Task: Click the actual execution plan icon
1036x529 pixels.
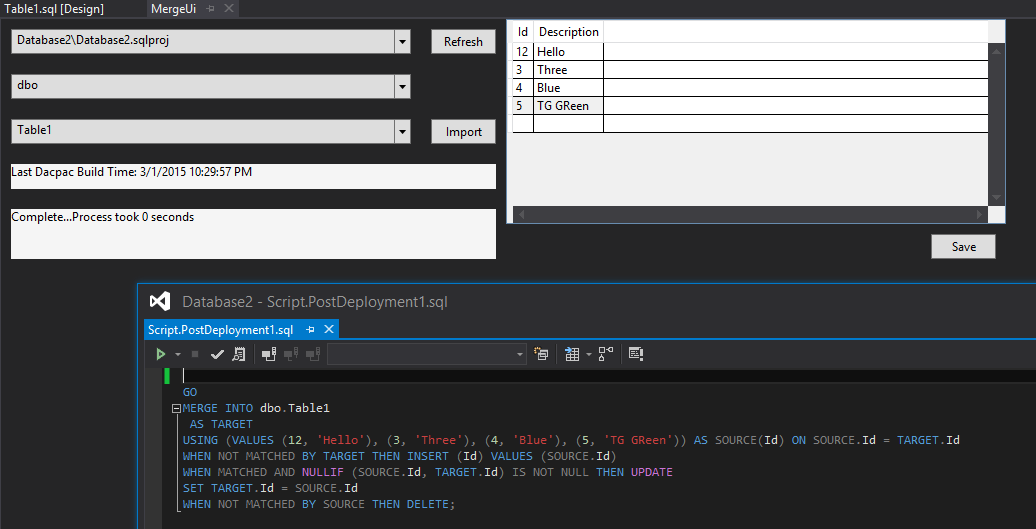Action: [x=606, y=354]
